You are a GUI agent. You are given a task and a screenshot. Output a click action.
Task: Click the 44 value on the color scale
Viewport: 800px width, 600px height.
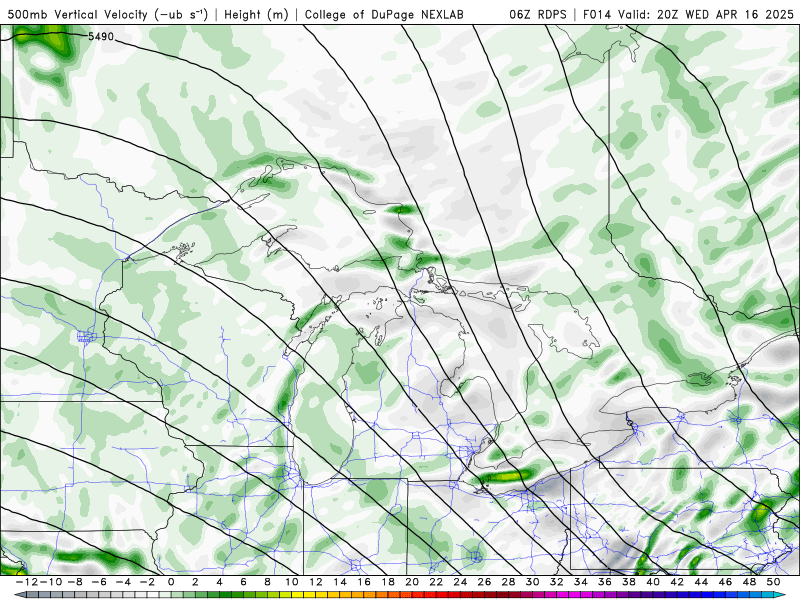[701, 582]
